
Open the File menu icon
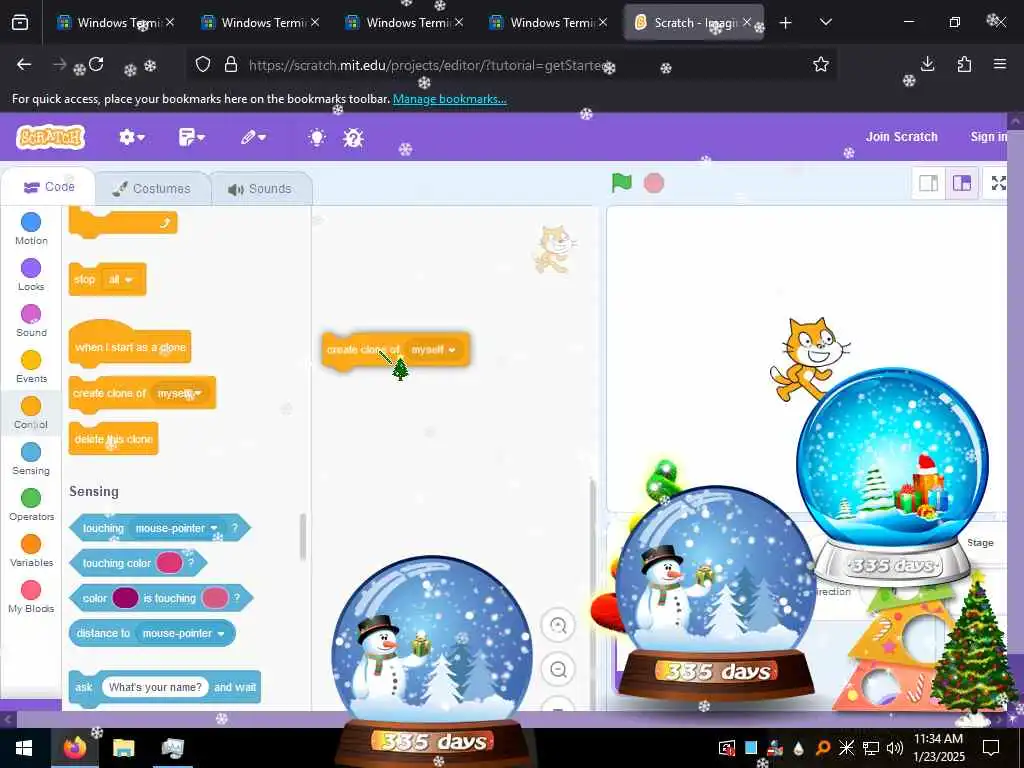click(x=191, y=137)
